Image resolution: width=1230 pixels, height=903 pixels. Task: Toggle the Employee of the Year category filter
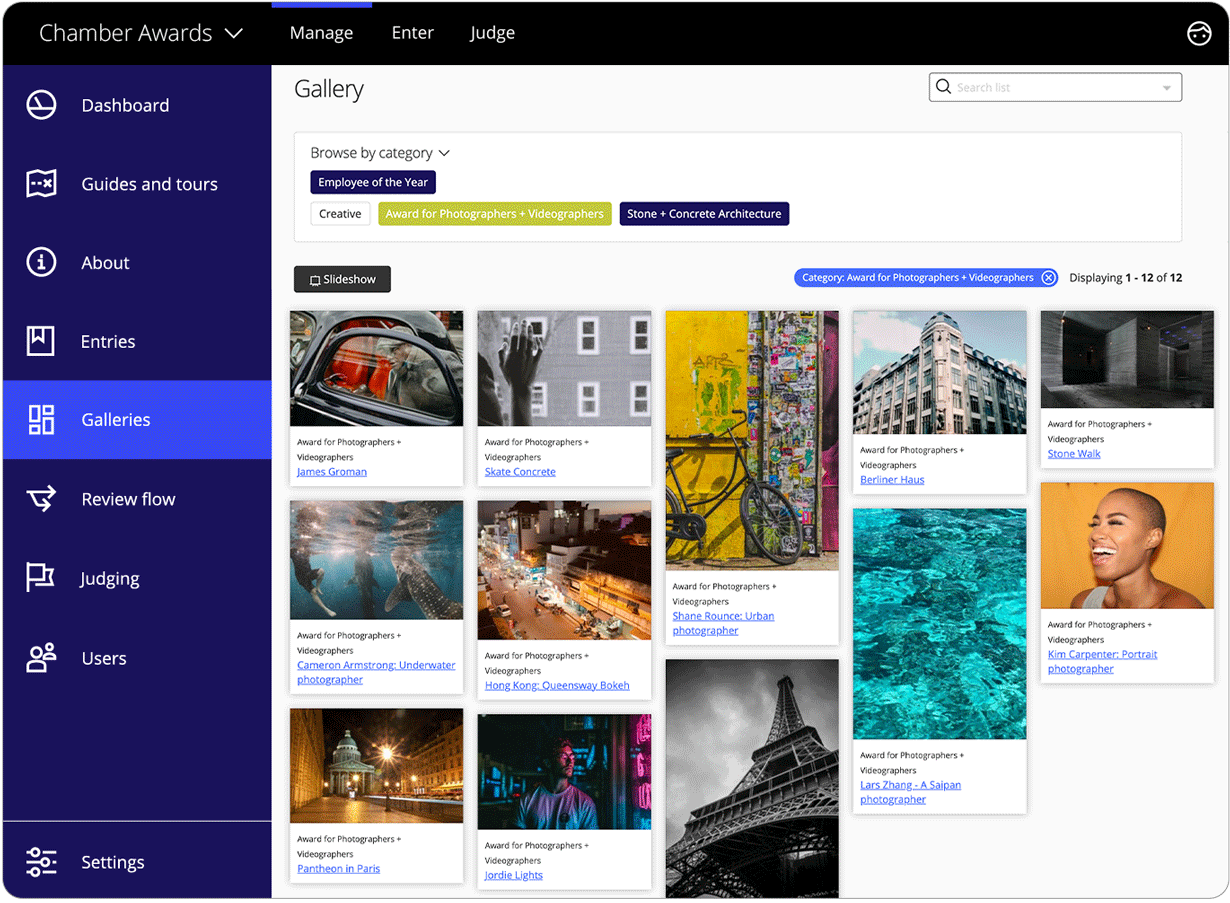click(x=373, y=182)
